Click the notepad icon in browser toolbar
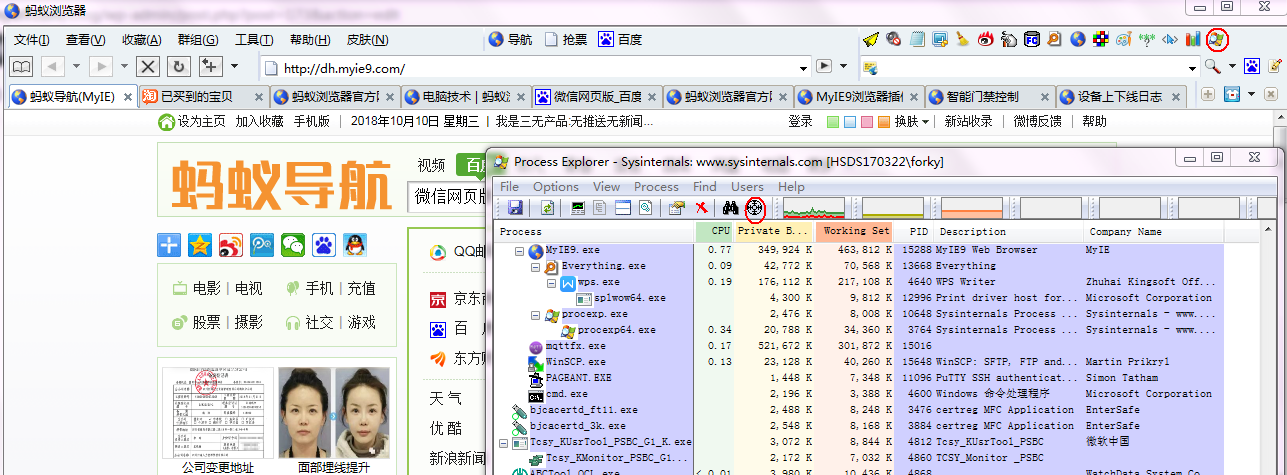Screen dimensions: 1287x475 [916, 40]
